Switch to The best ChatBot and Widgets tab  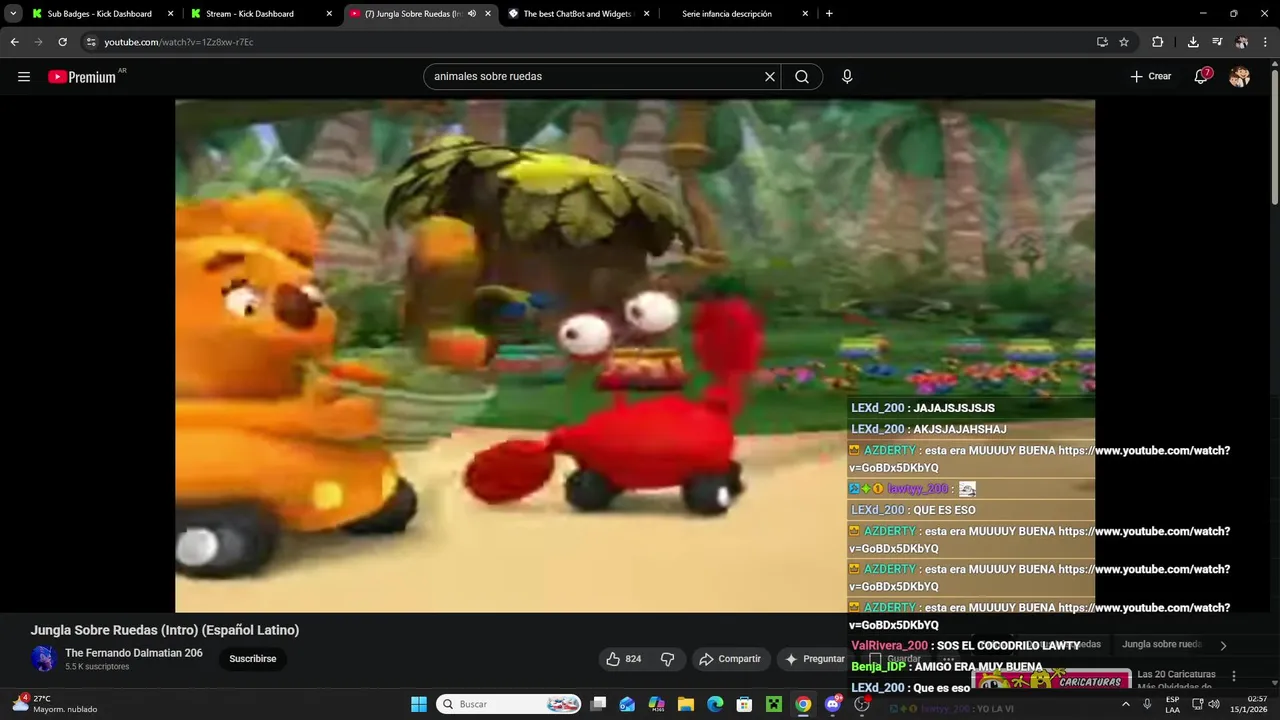tap(578, 14)
